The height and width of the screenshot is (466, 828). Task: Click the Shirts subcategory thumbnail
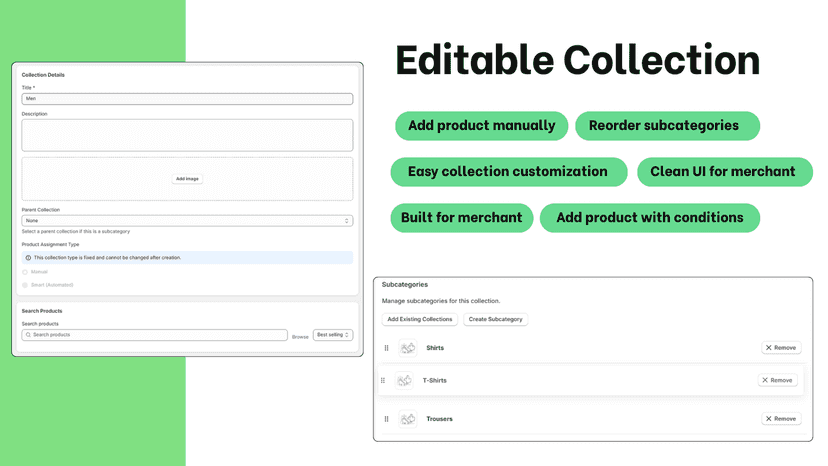(408, 348)
